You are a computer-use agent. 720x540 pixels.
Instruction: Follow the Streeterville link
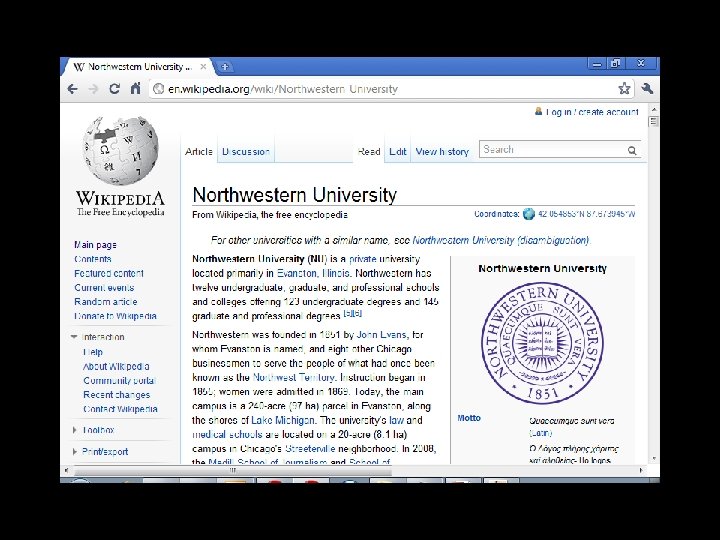pyautogui.click(x=310, y=449)
